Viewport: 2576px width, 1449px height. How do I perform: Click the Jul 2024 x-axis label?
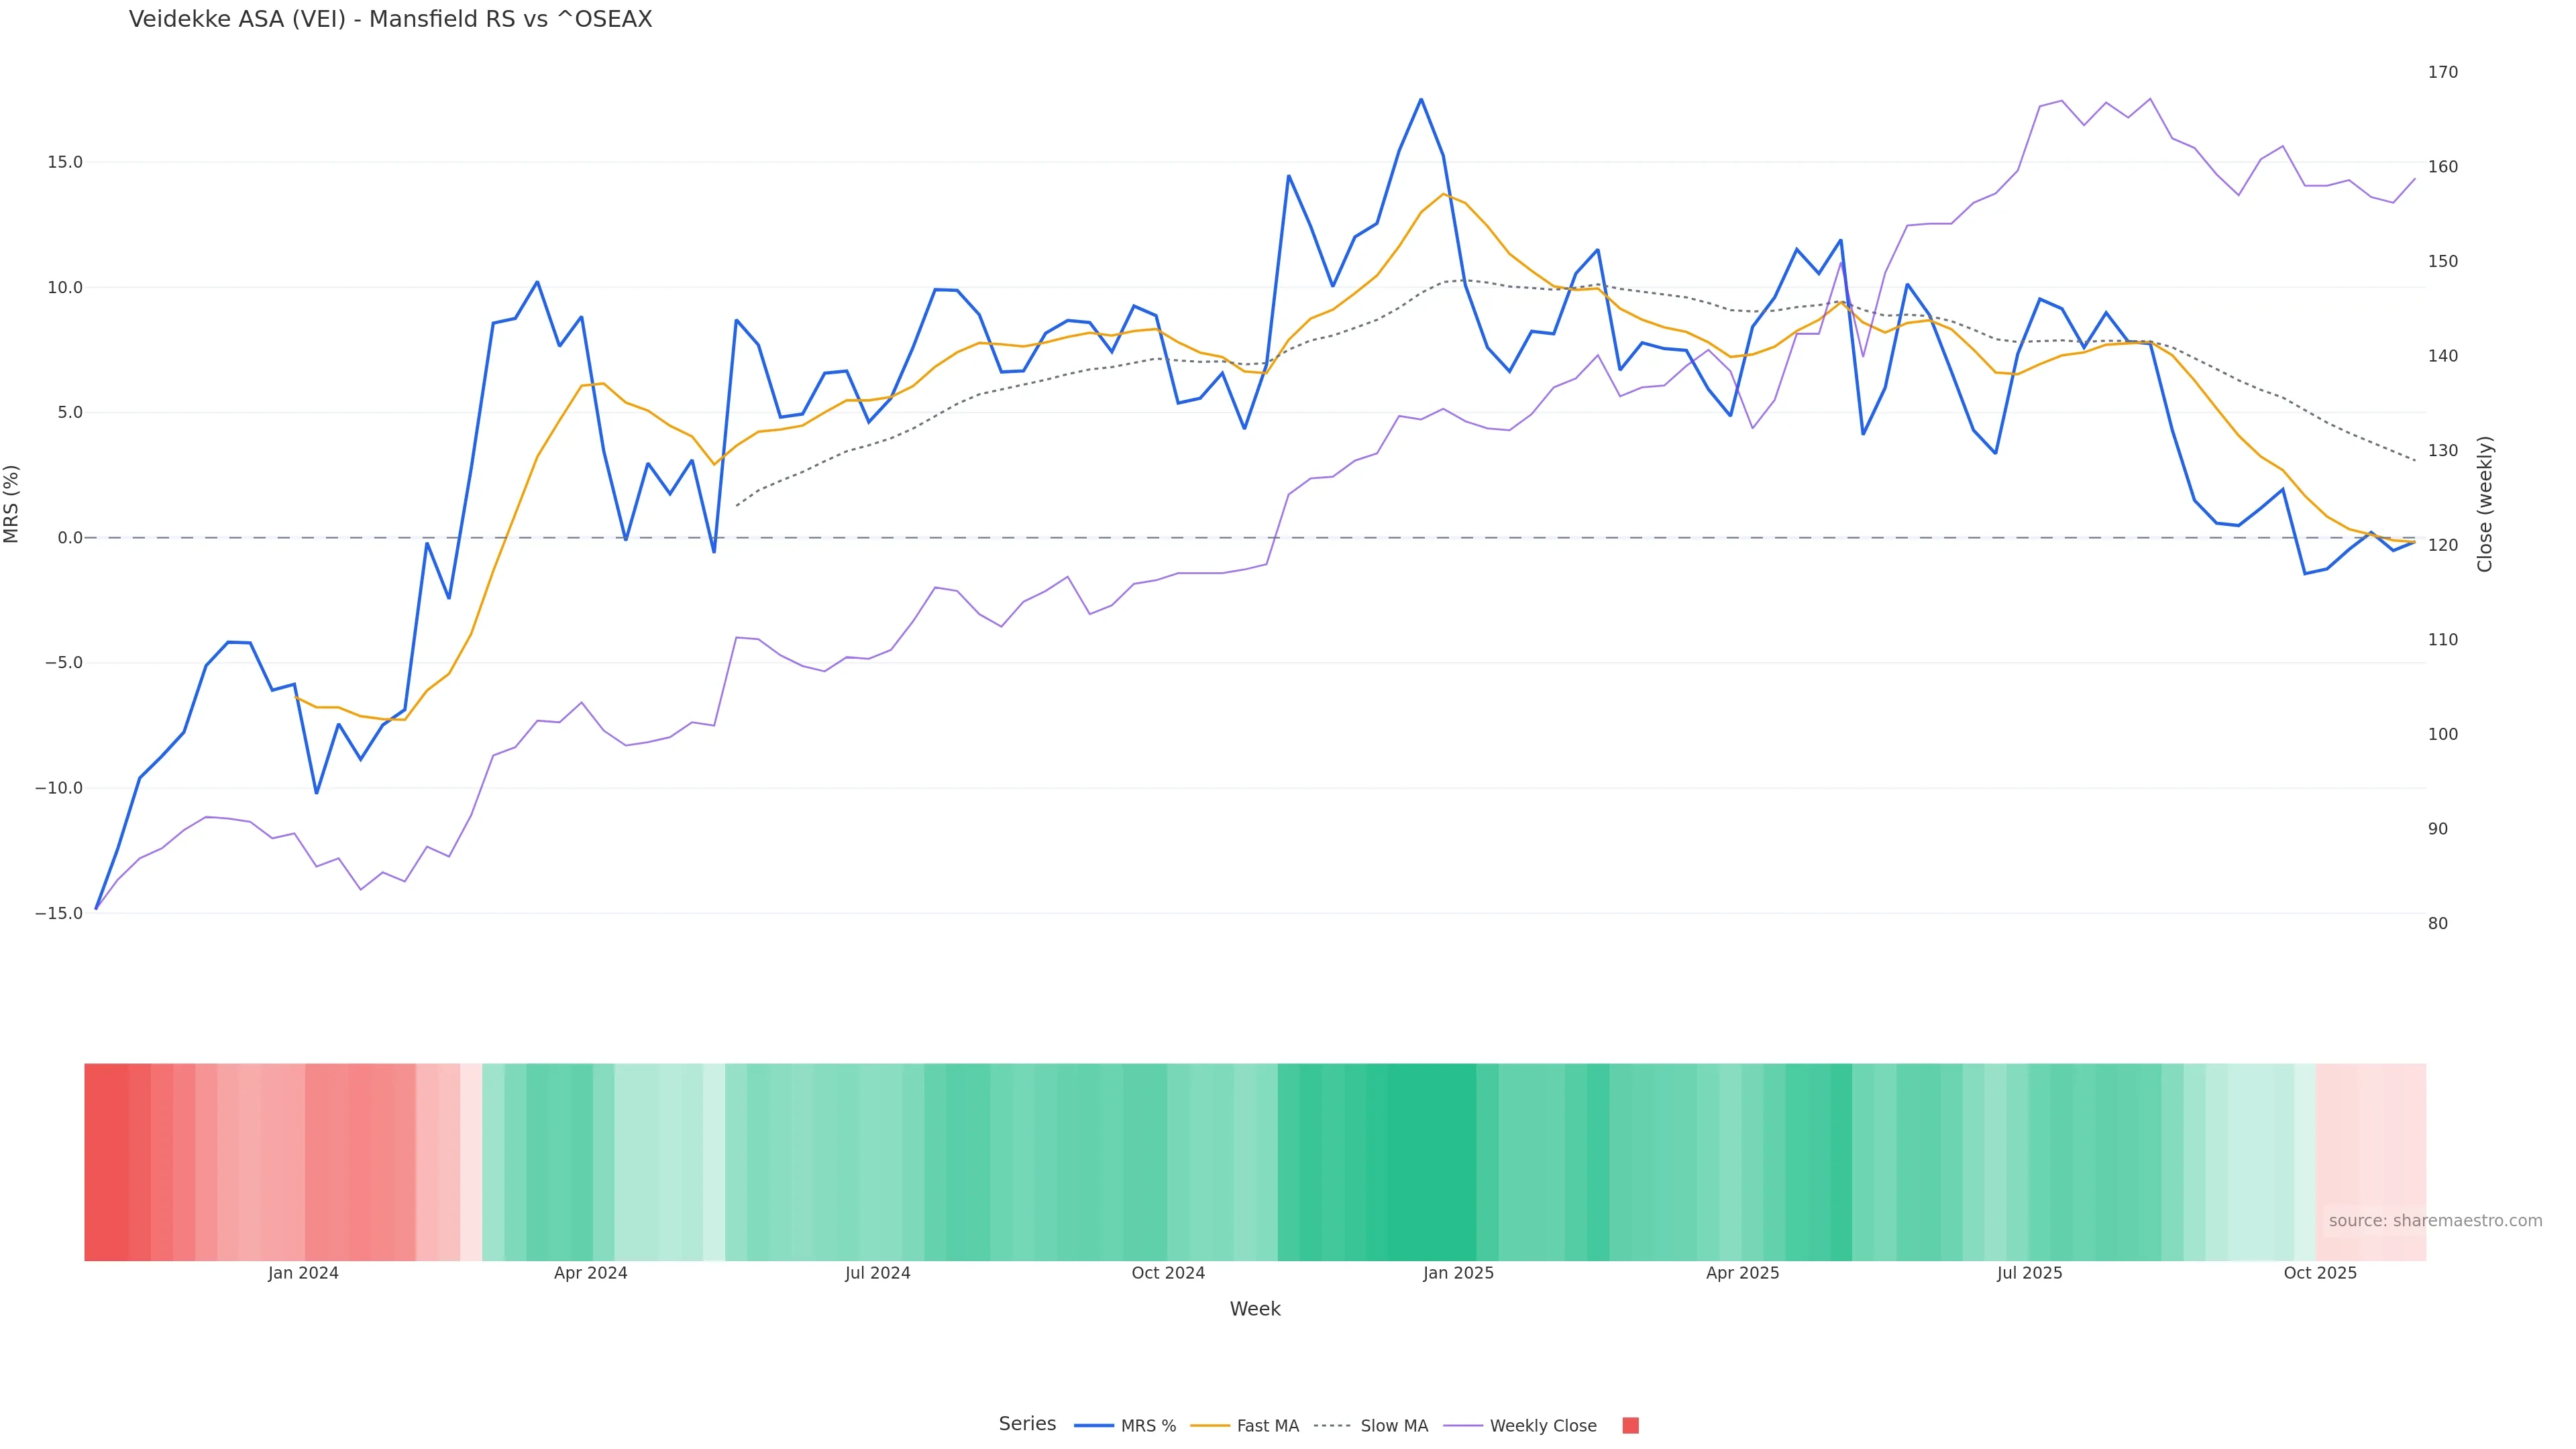[x=877, y=1273]
